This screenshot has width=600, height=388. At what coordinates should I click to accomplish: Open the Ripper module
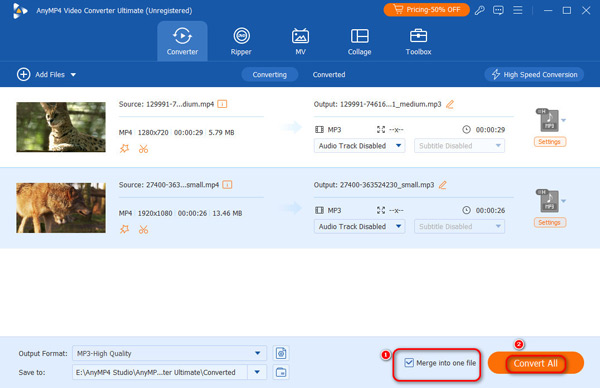coord(241,41)
